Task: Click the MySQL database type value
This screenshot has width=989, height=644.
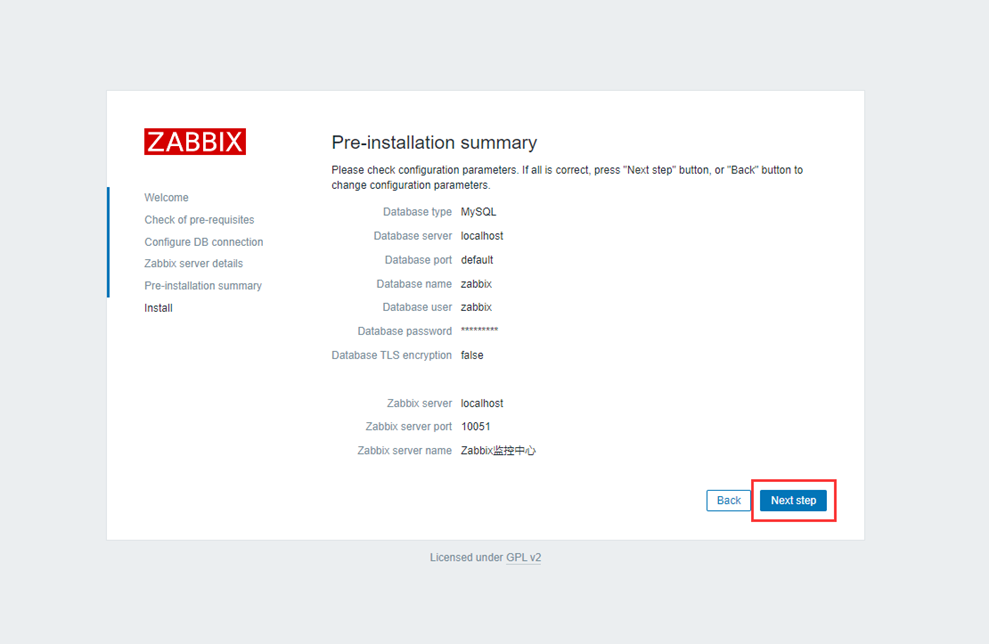Action: point(478,212)
